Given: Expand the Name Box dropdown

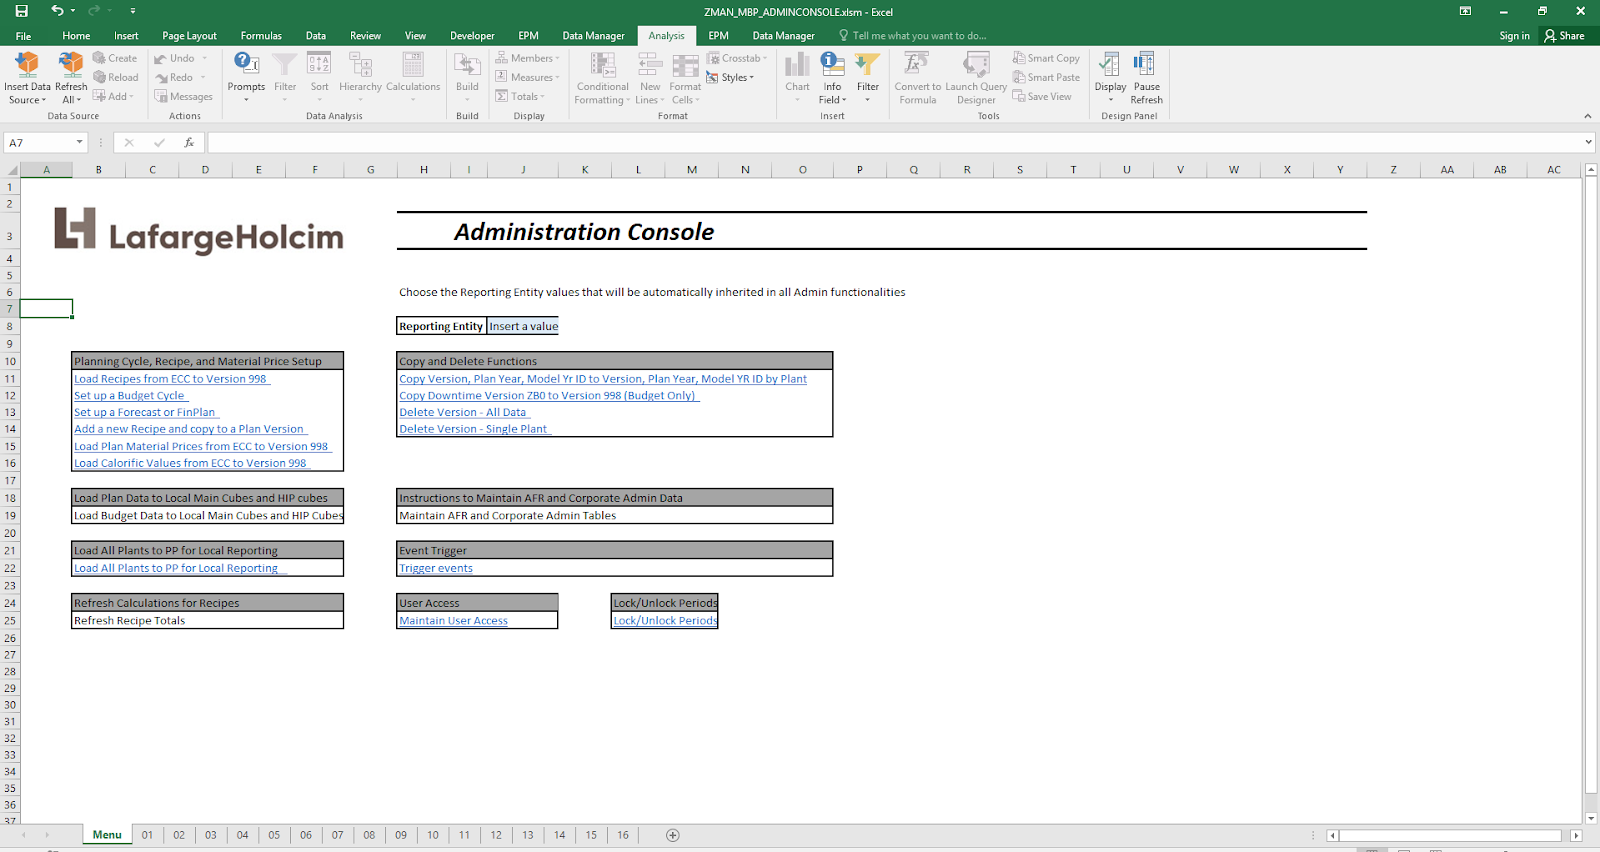Looking at the screenshot, I should point(80,143).
